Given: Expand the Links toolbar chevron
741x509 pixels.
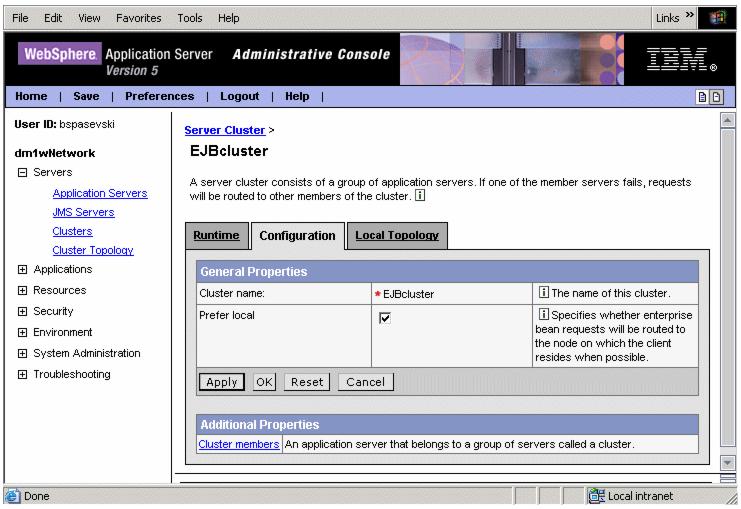Looking at the screenshot, I should [x=689, y=15].
